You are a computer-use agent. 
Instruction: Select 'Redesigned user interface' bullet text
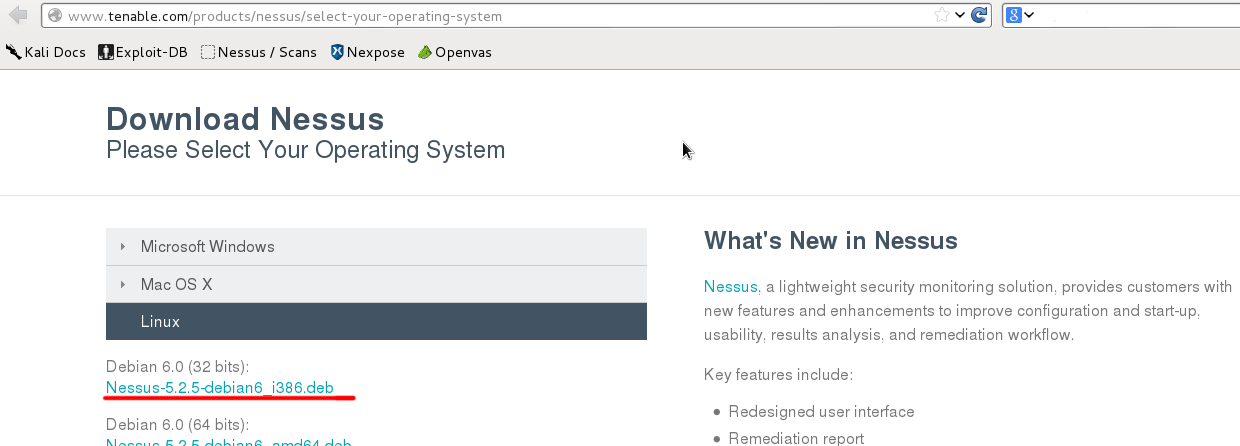pyautogui.click(x=821, y=411)
